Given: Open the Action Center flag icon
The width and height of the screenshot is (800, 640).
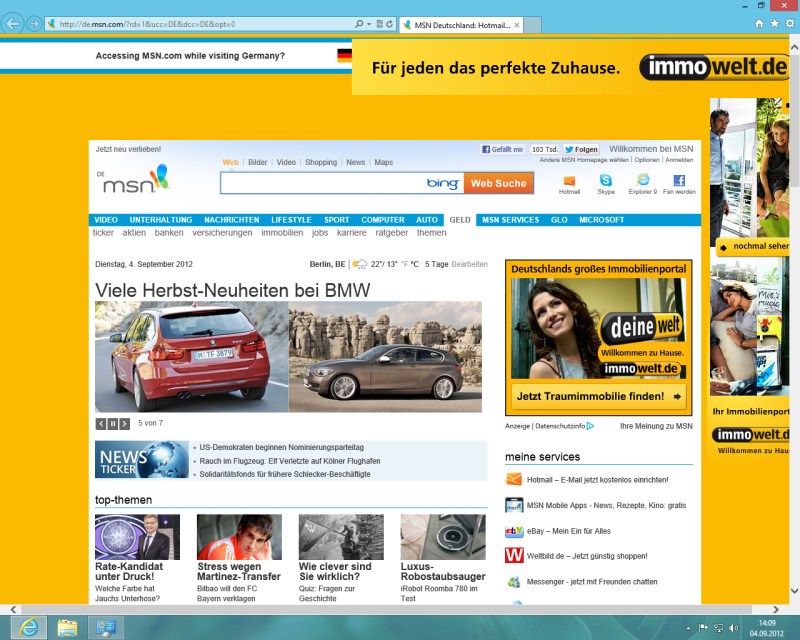Looking at the screenshot, I should pos(703,628).
